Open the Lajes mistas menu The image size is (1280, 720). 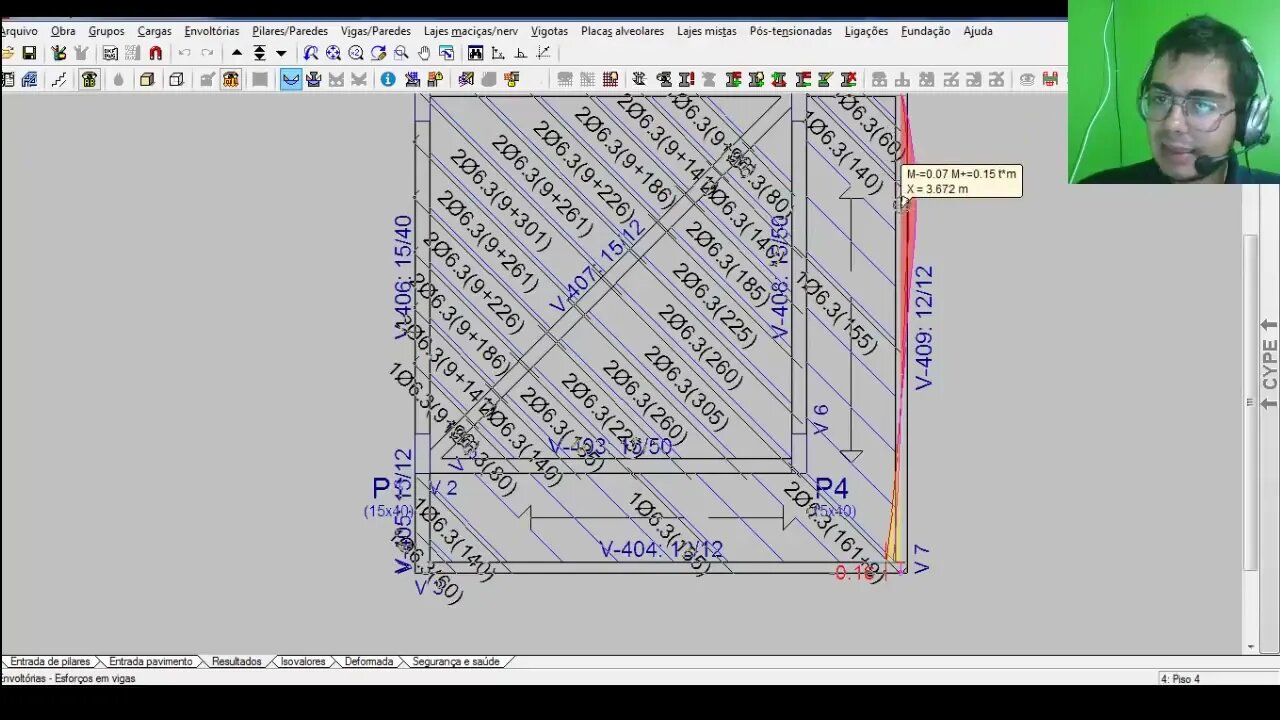(707, 31)
